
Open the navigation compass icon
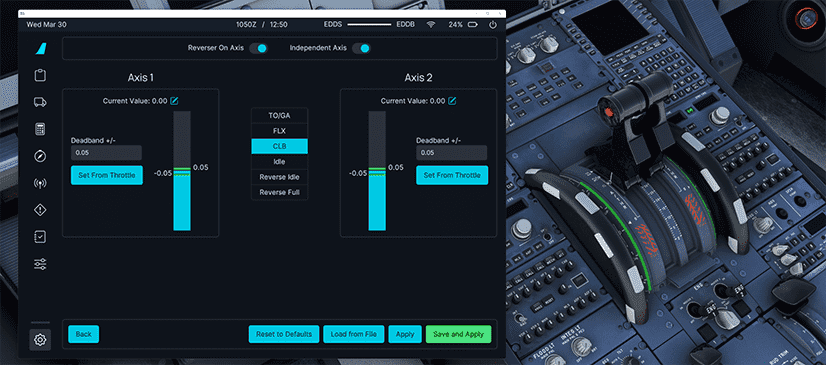40,156
